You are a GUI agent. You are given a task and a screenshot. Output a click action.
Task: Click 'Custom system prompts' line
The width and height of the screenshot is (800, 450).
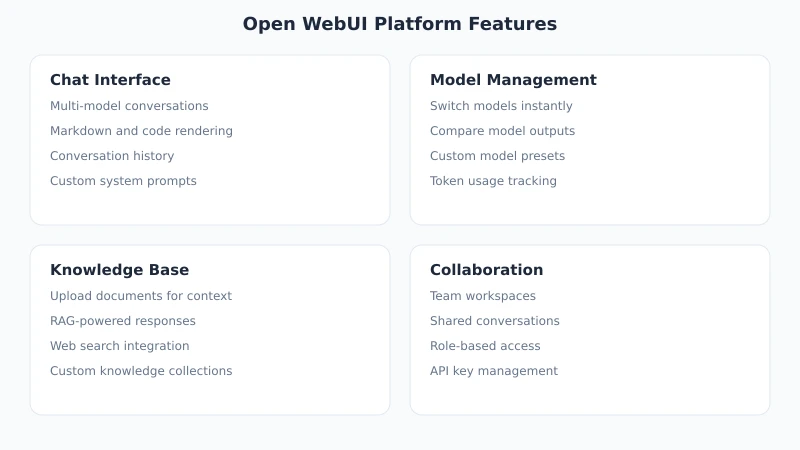(123, 181)
